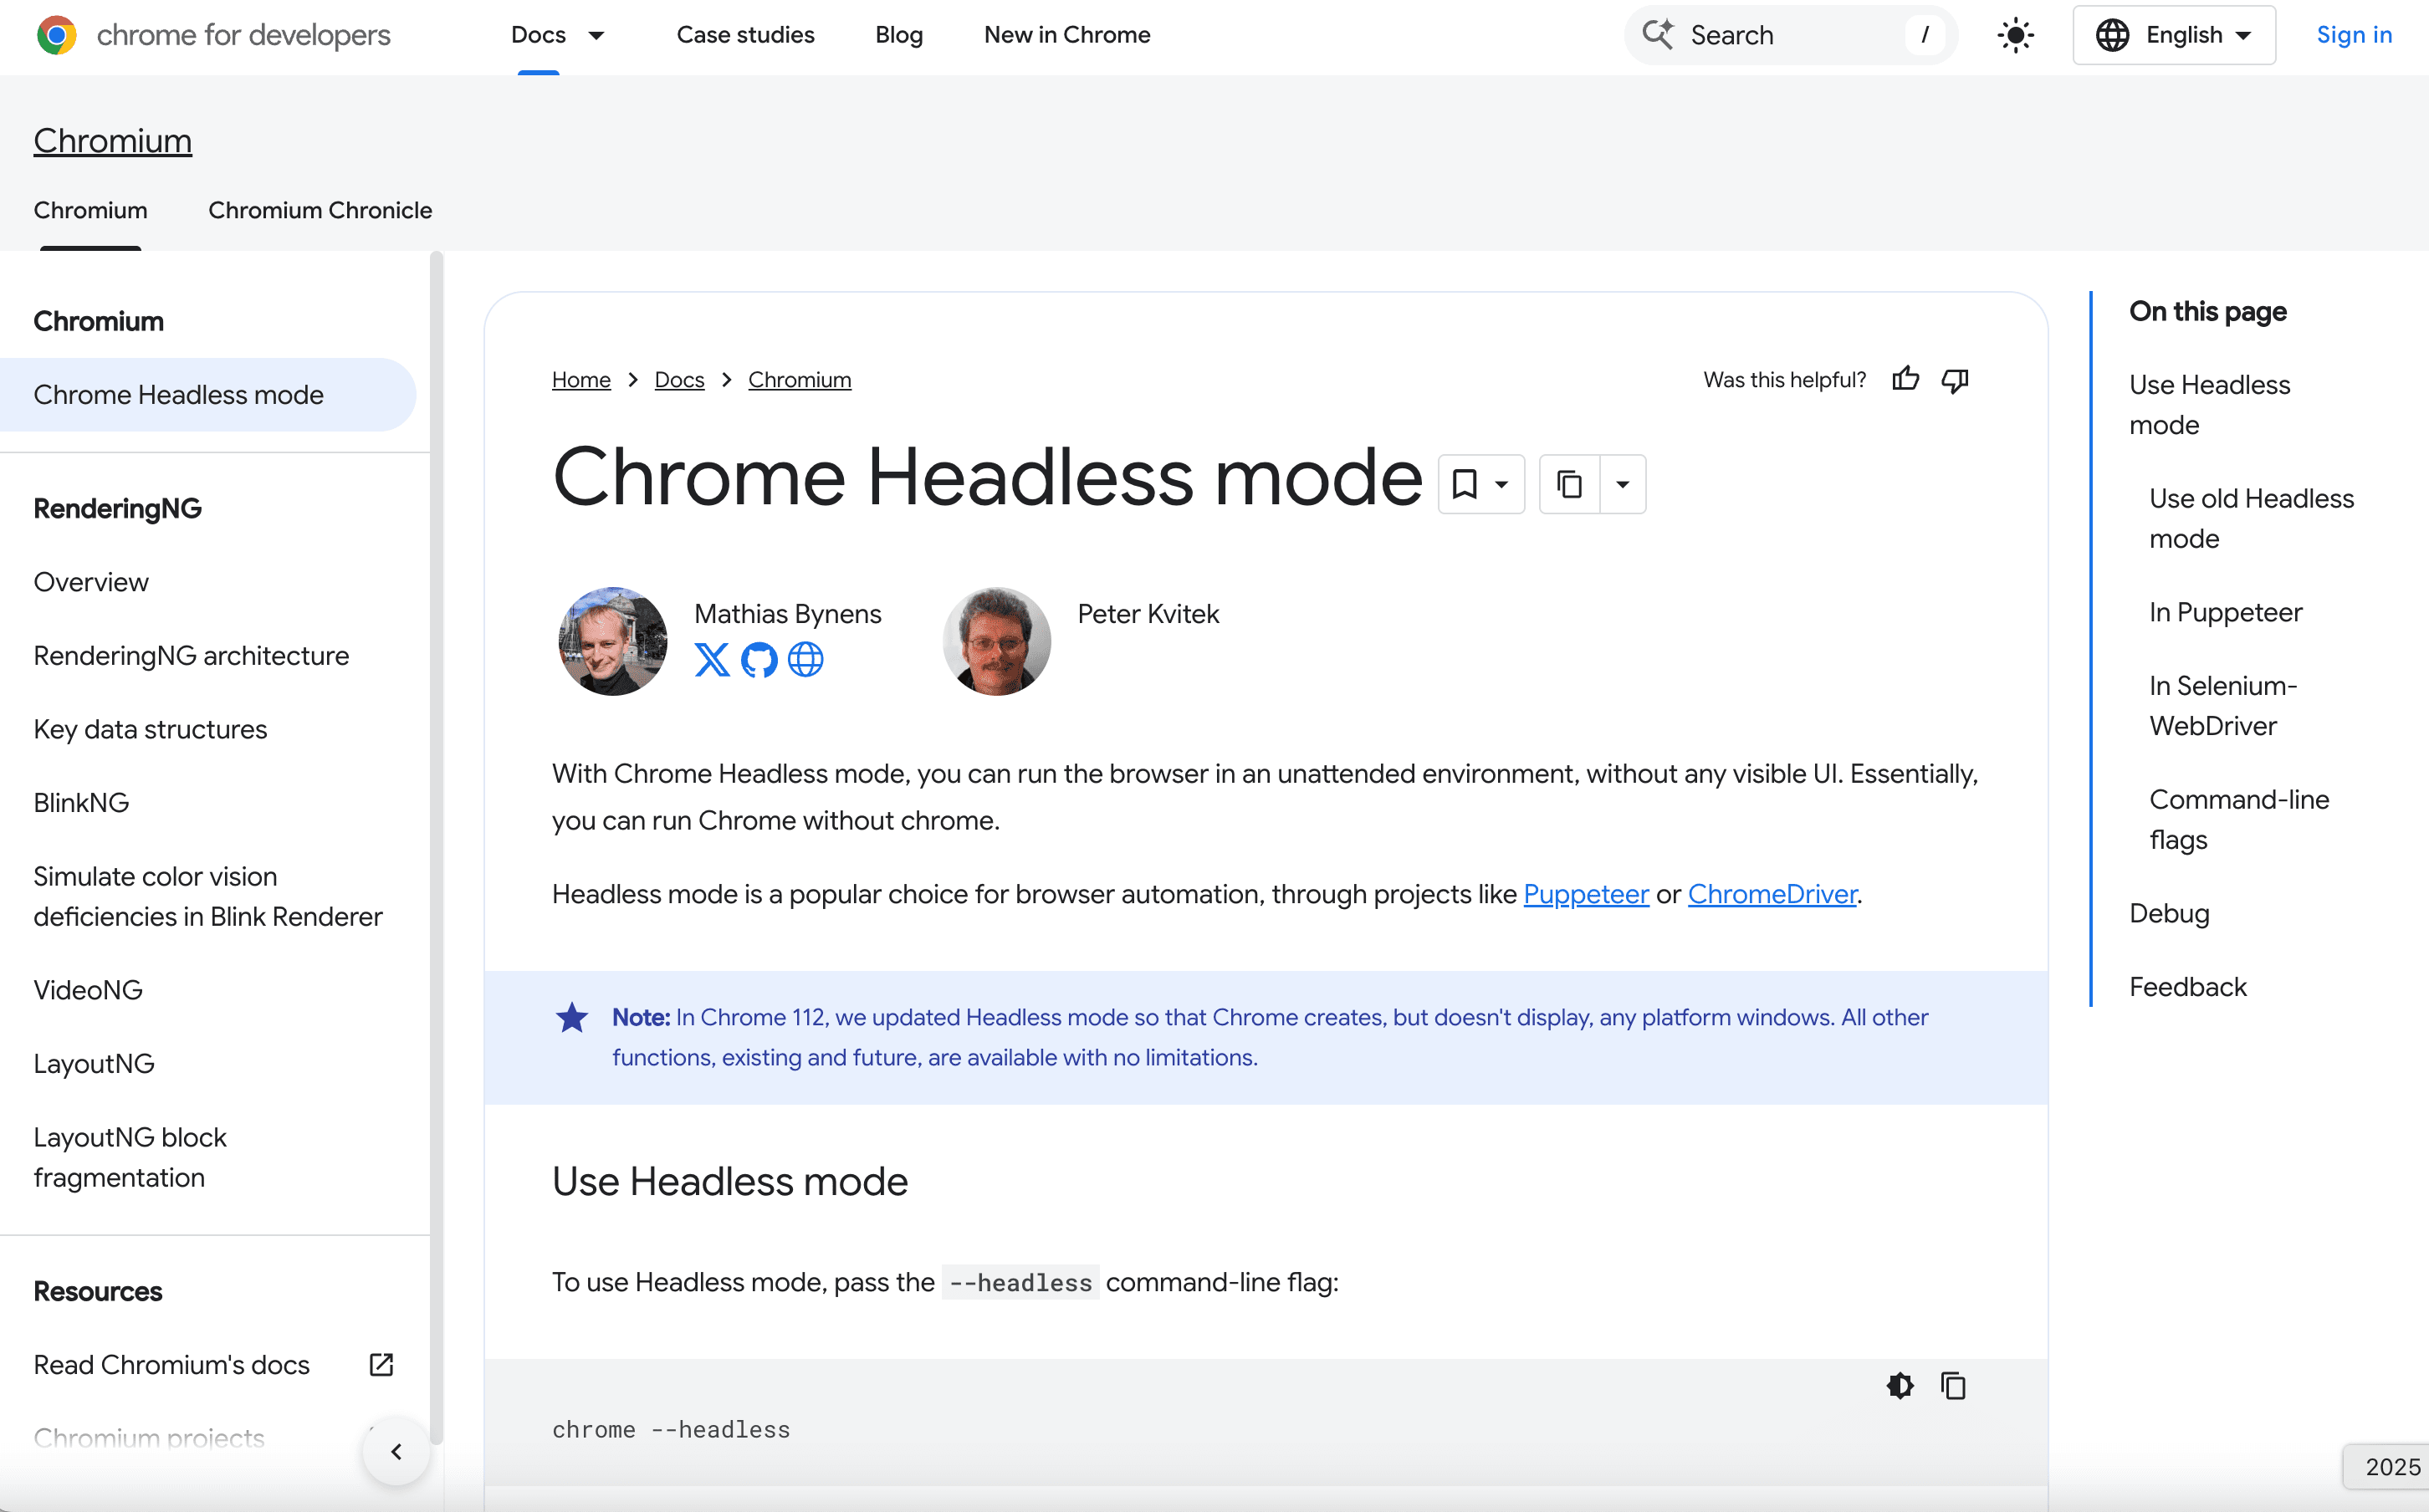This screenshot has height=1512, width=2429.
Task: Open Mathias Bynens' GitHub icon
Action: [x=759, y=660]
